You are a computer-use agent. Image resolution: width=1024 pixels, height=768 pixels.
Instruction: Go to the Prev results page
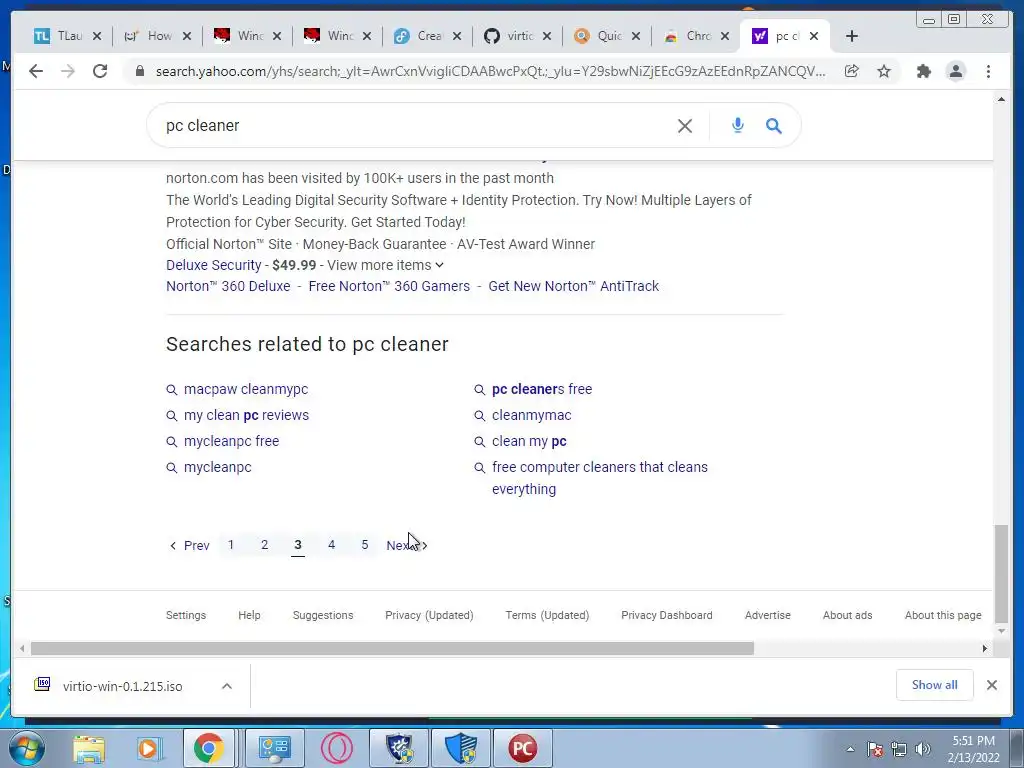click(189, 545)
